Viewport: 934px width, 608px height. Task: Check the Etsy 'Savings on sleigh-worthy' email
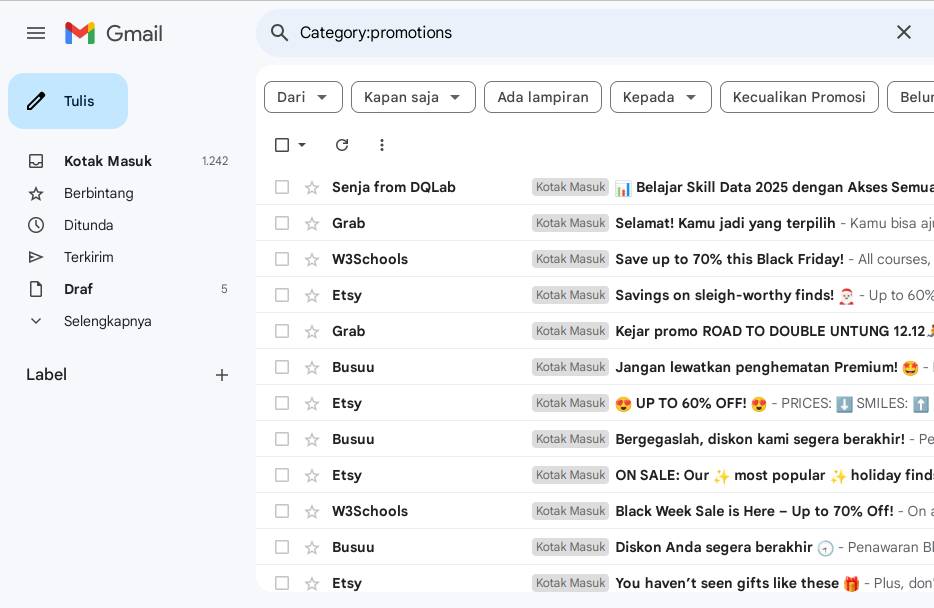tap(282, 295)
